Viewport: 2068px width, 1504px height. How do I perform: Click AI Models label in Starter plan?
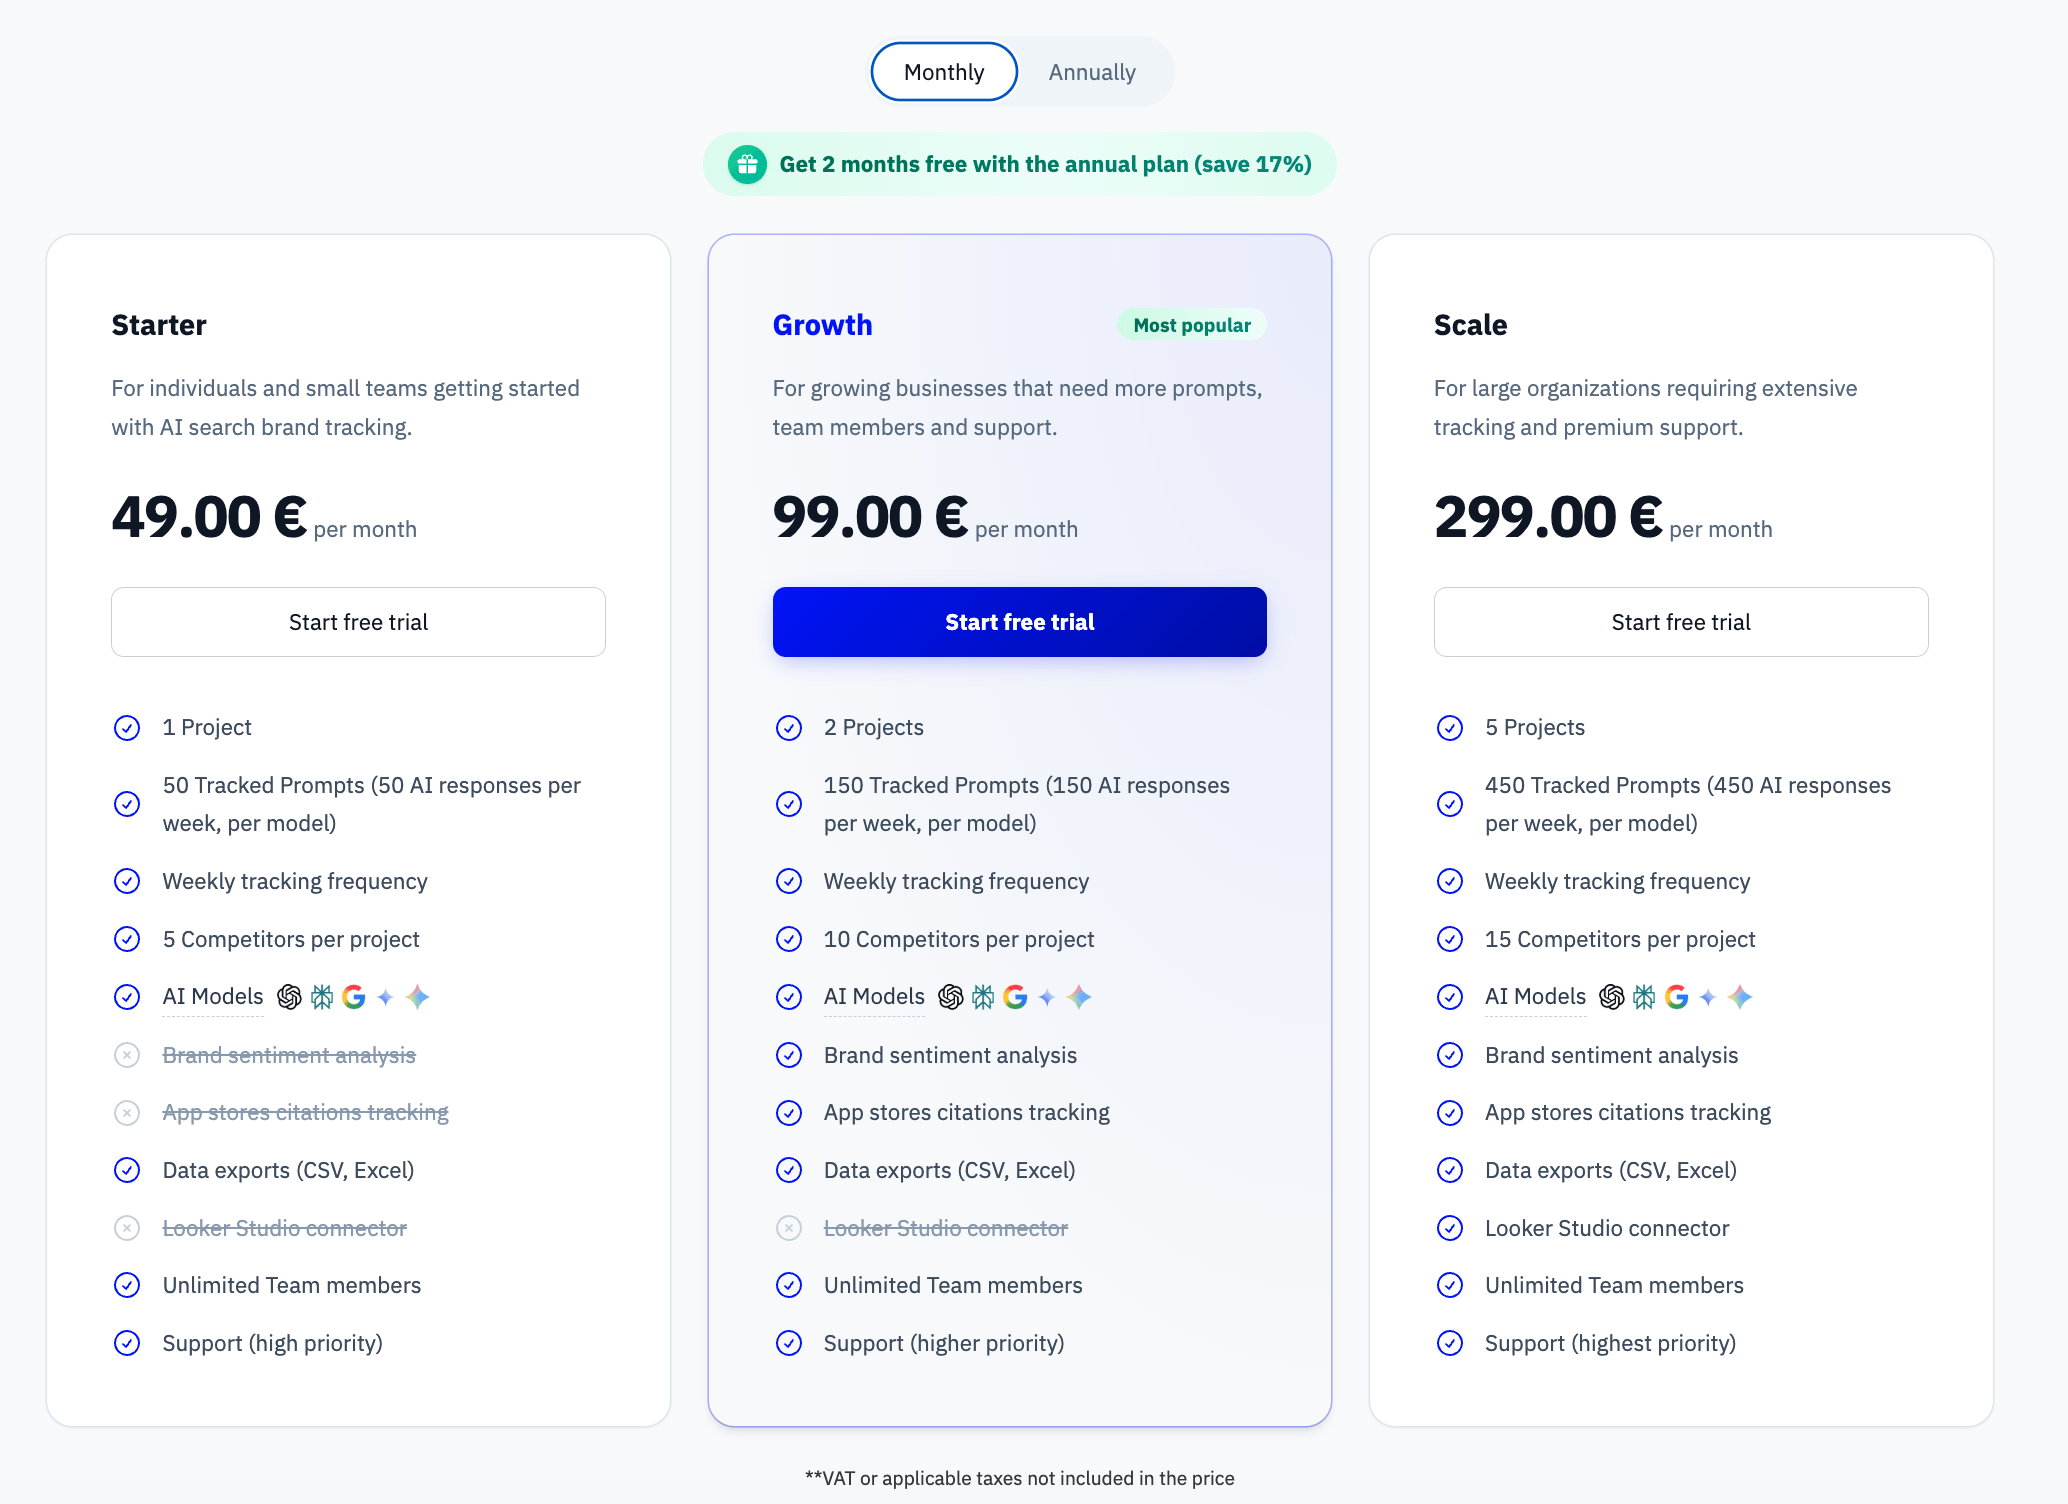(213, 997)
